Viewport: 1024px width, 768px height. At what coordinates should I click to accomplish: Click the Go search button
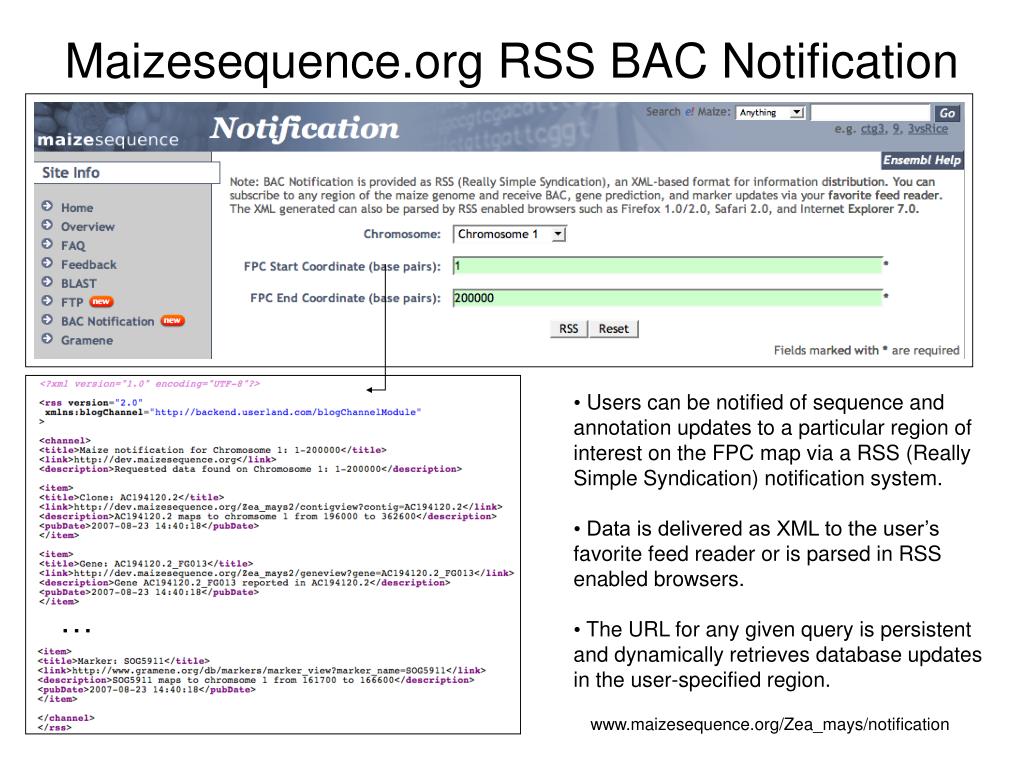tap(947, 113)
